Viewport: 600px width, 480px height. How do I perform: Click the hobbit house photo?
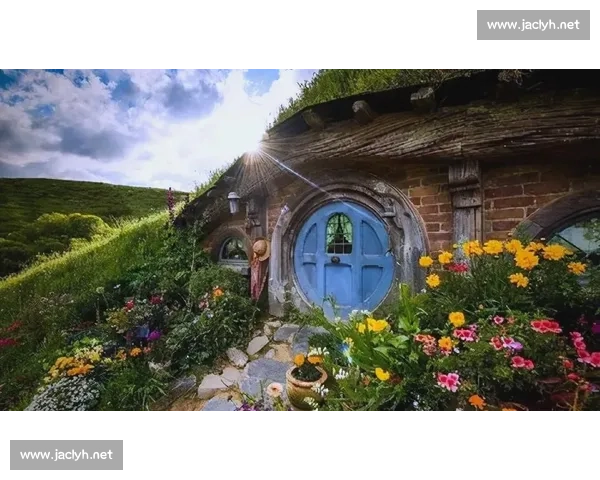pyautogui.click(x=300, y=240)
